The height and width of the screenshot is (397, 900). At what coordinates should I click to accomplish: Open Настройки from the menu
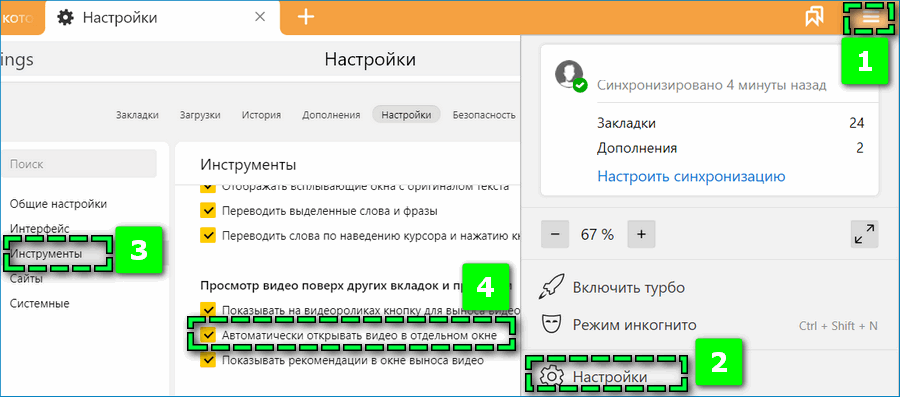(x=610, y=377)
